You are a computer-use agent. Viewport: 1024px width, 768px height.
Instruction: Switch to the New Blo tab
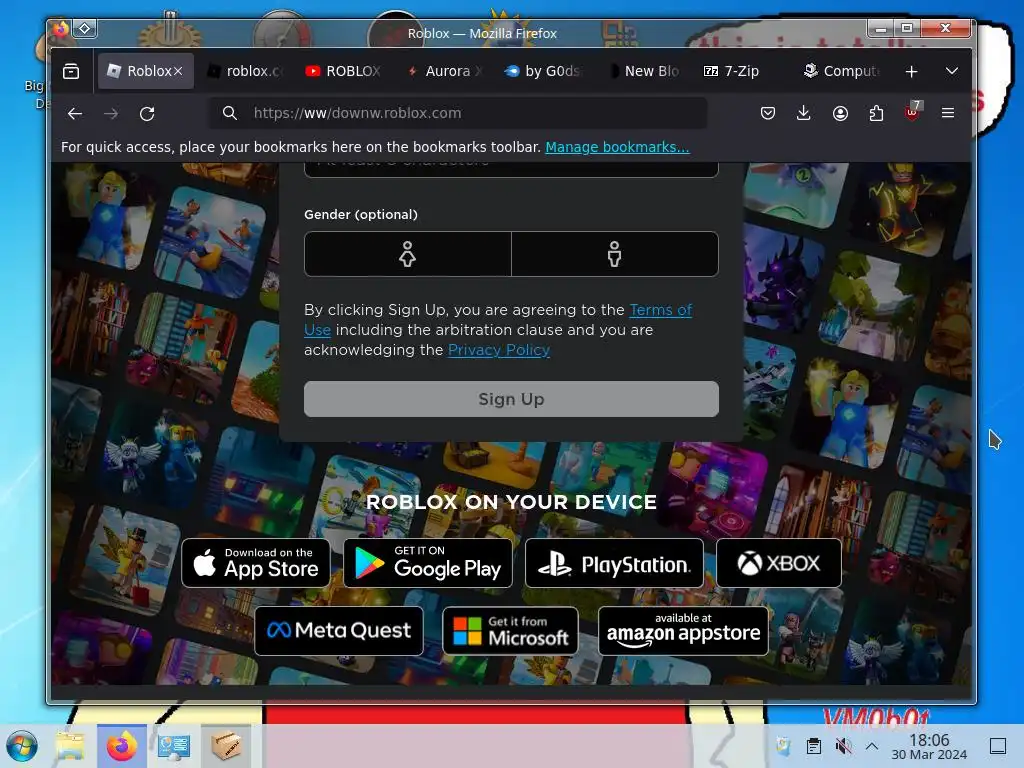[645, 71]
